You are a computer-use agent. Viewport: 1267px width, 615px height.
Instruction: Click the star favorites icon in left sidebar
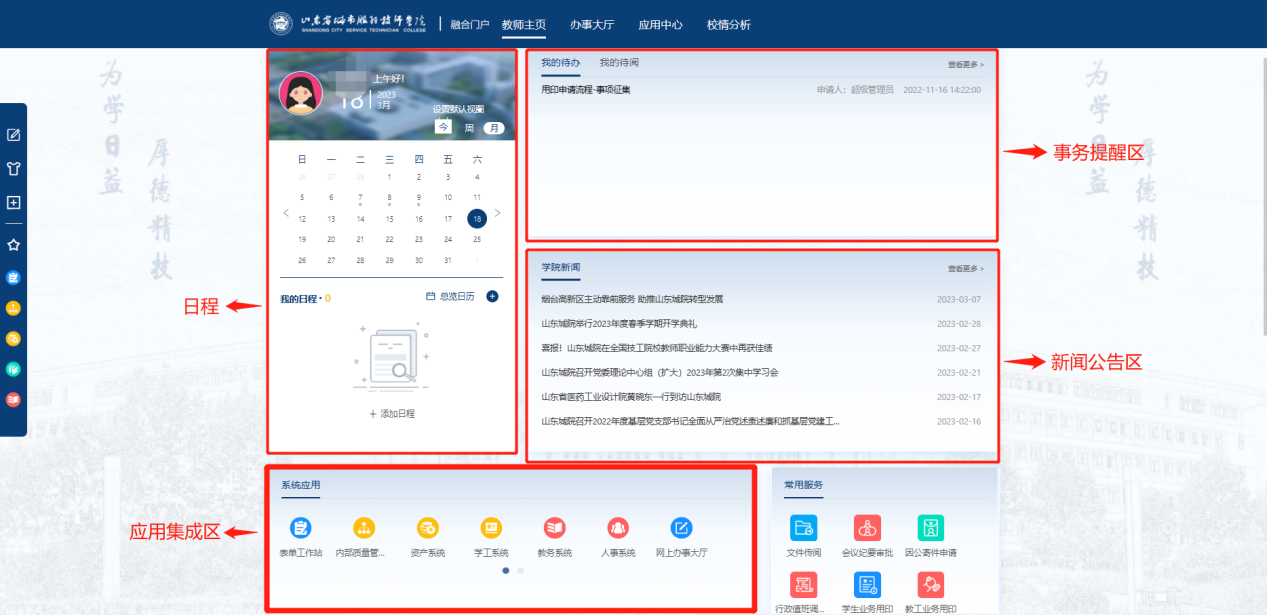coord(14,244)
